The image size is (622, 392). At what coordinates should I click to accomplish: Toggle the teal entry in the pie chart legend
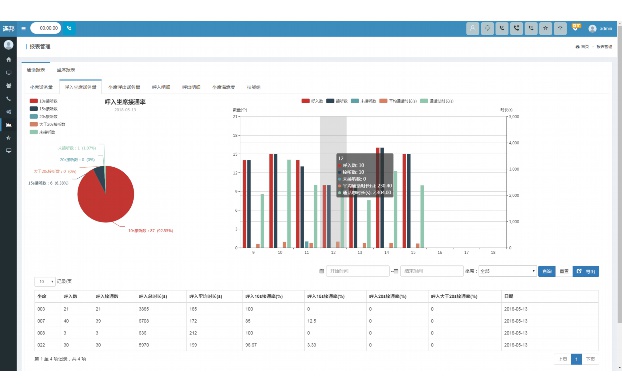click(x=44, y=117)
